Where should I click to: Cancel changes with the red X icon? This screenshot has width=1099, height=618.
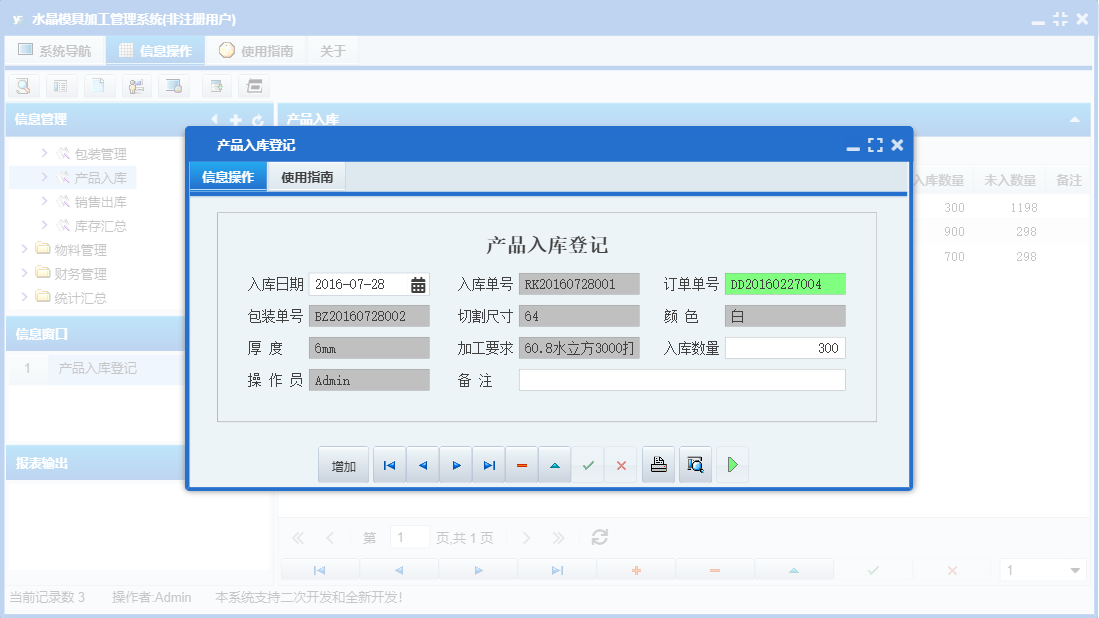pos(620,464)
